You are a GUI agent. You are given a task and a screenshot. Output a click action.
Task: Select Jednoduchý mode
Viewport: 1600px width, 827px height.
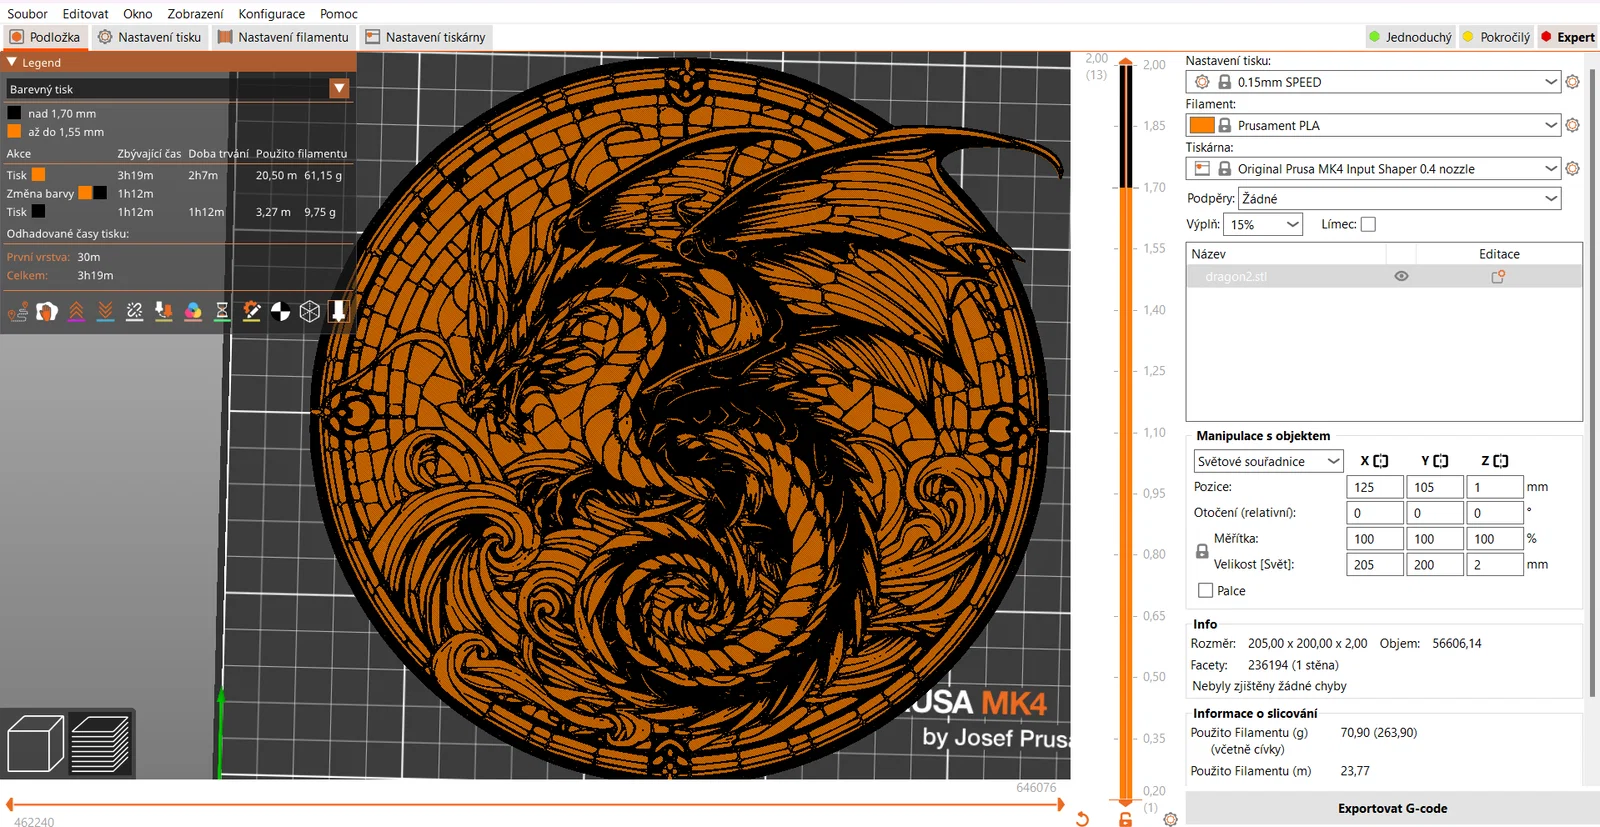coord(1410,37)
